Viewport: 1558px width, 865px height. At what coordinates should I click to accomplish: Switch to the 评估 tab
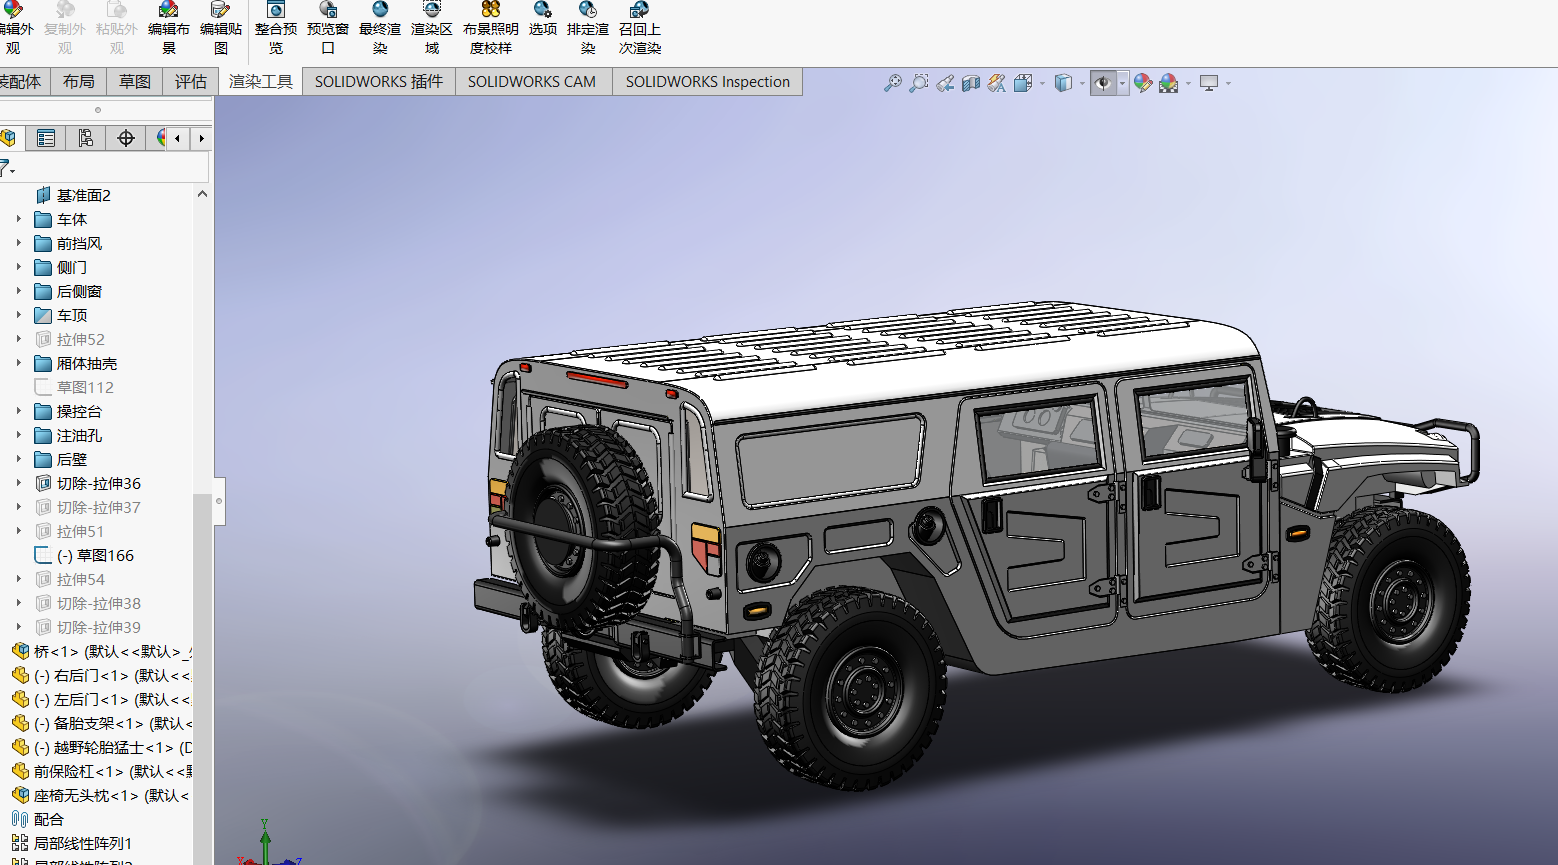pyautogui.click(x=191, y=82)
